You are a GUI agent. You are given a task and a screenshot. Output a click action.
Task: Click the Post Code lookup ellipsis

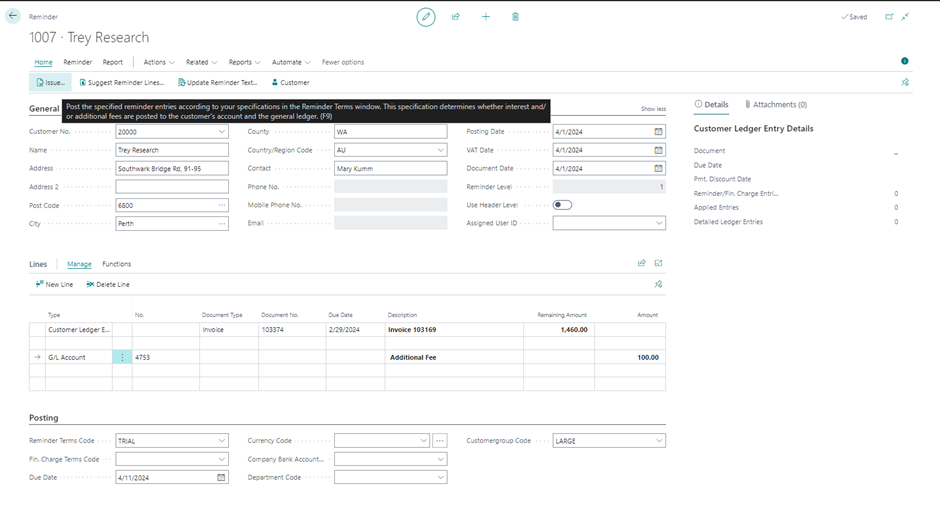point(222,205)
